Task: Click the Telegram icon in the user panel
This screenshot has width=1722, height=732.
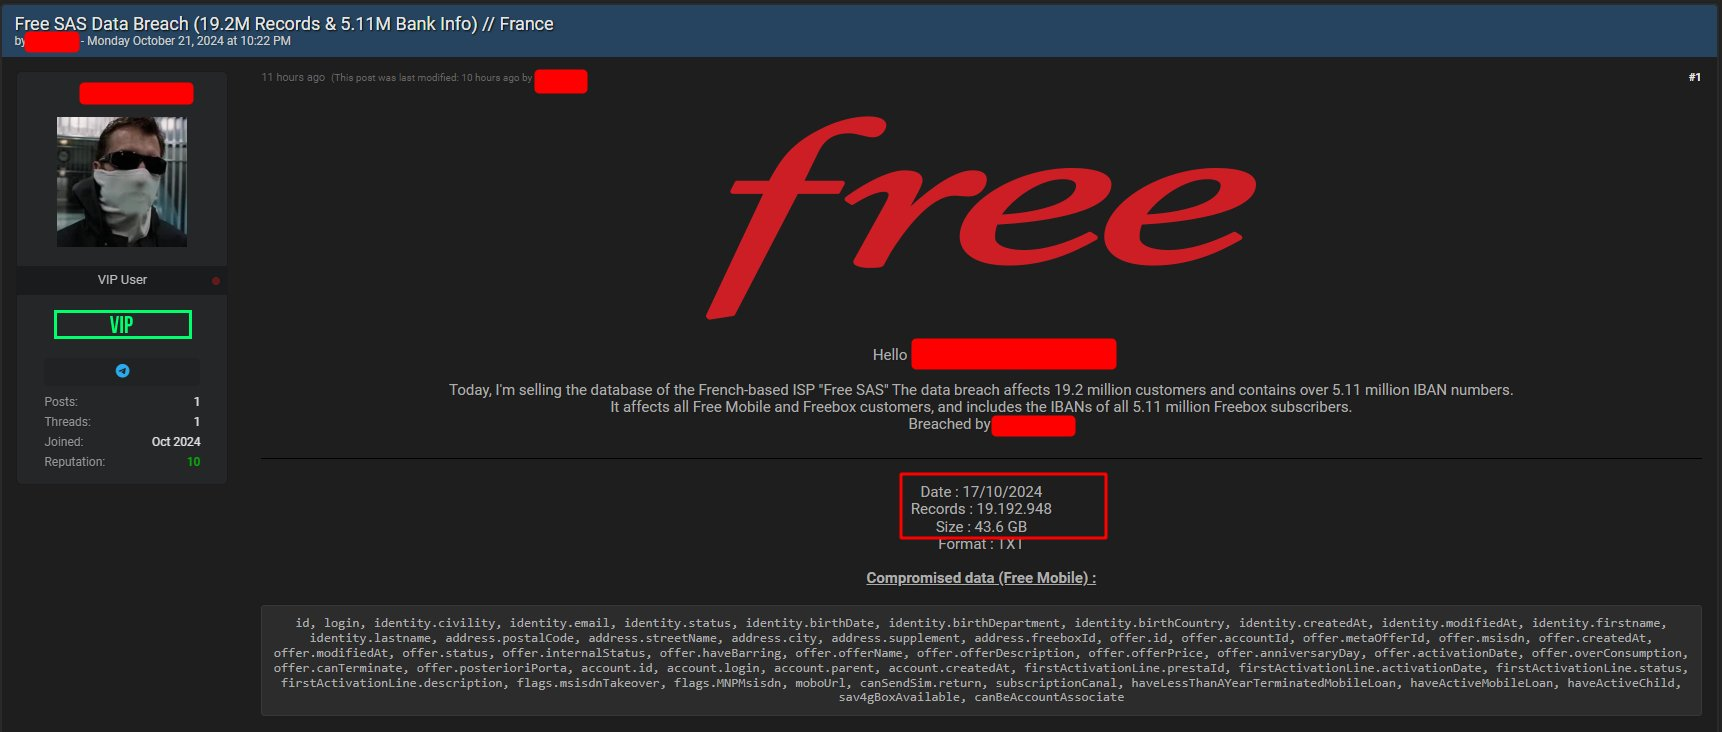Action: (x=122, y=371)
